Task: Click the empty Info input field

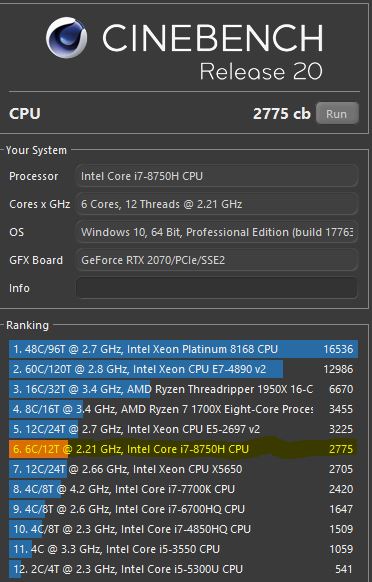Action: (217, 288)
